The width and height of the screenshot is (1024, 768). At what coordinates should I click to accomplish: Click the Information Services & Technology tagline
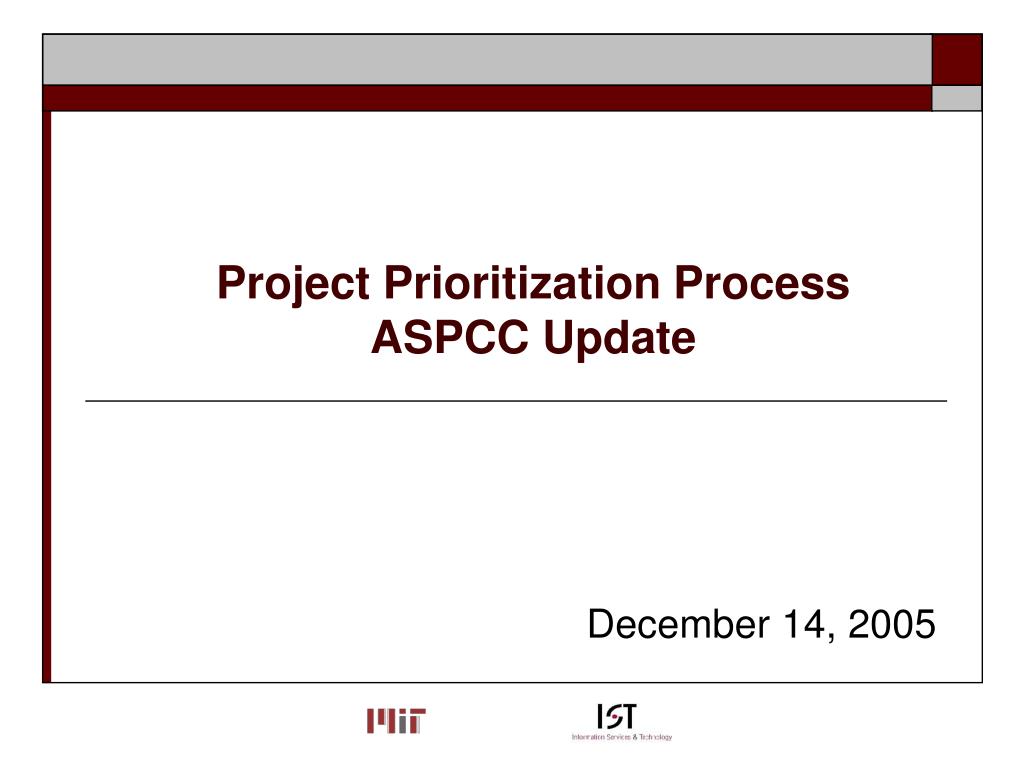(621, 737)
